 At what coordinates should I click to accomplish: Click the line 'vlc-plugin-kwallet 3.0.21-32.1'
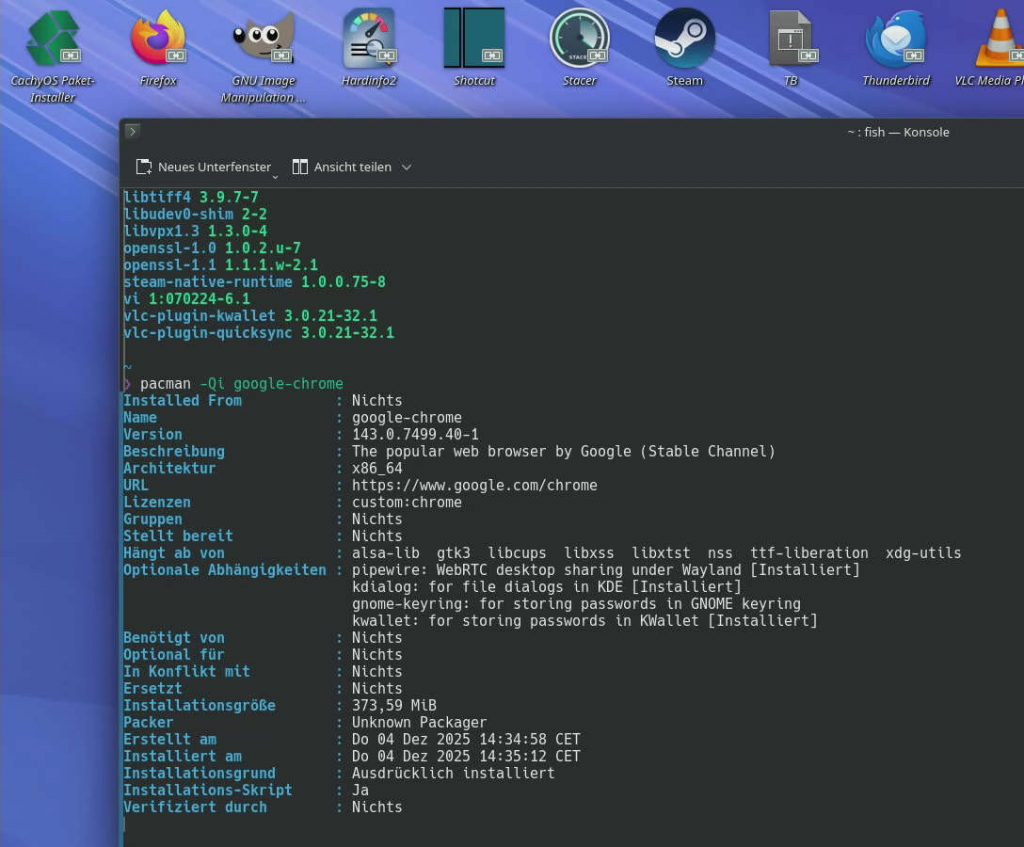[250, 316]
